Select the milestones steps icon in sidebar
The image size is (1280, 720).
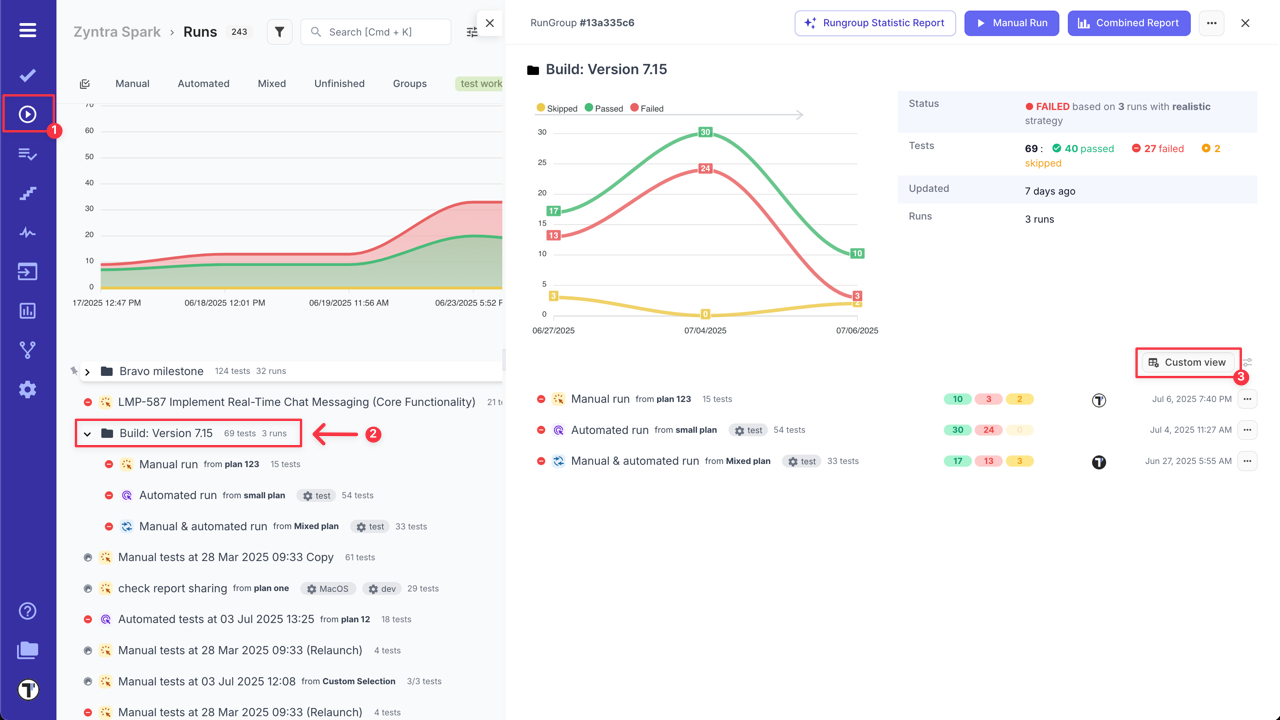tap(27, 192)
